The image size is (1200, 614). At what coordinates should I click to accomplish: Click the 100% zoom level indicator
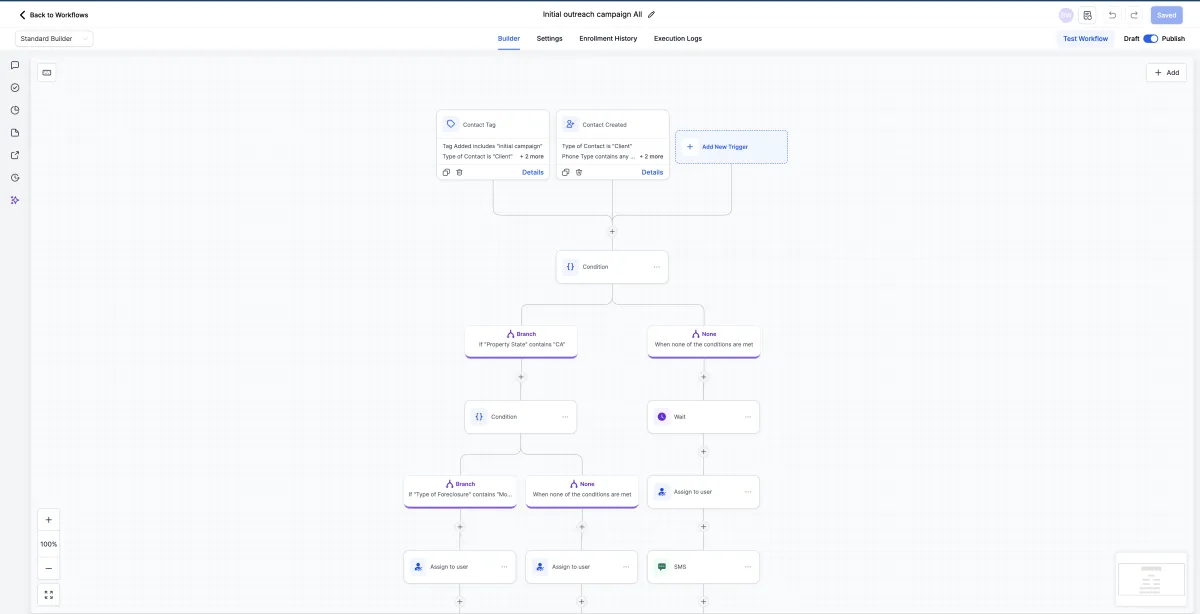[x=48, y=544]
